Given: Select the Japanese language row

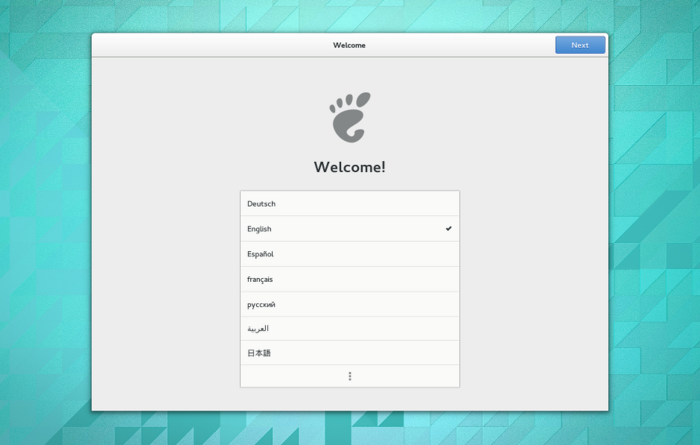Looking at the screenshot, I should [x=350, y=353].
